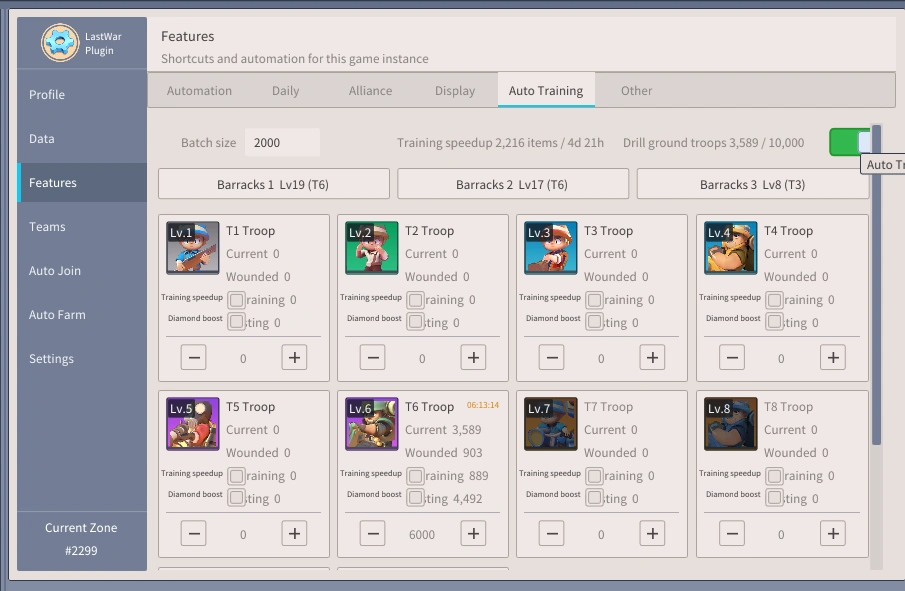
Task: Select Barracks 3 Lv8 (T3) button
Action: (753, 184)
